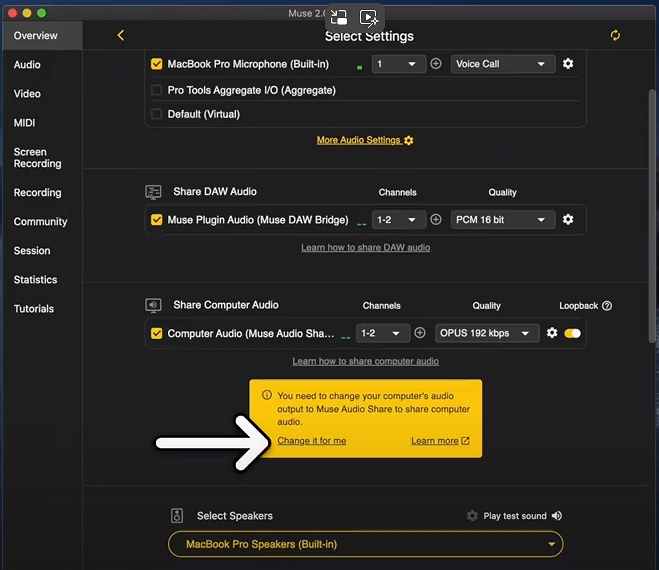The width and height of the screenshot is (659, 570).
Task: Open the Statistics sidebar section
Action: [35, 280]
